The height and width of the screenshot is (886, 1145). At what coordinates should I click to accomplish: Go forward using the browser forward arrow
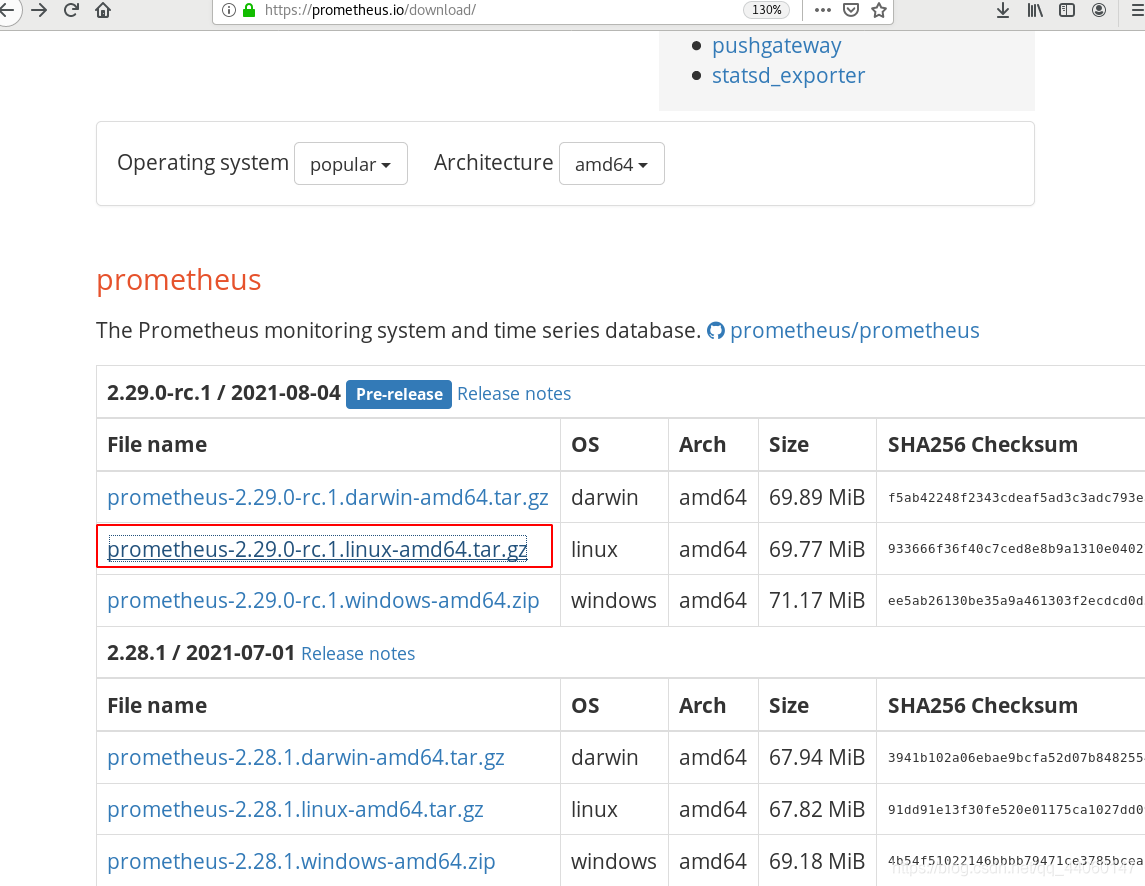39,10
